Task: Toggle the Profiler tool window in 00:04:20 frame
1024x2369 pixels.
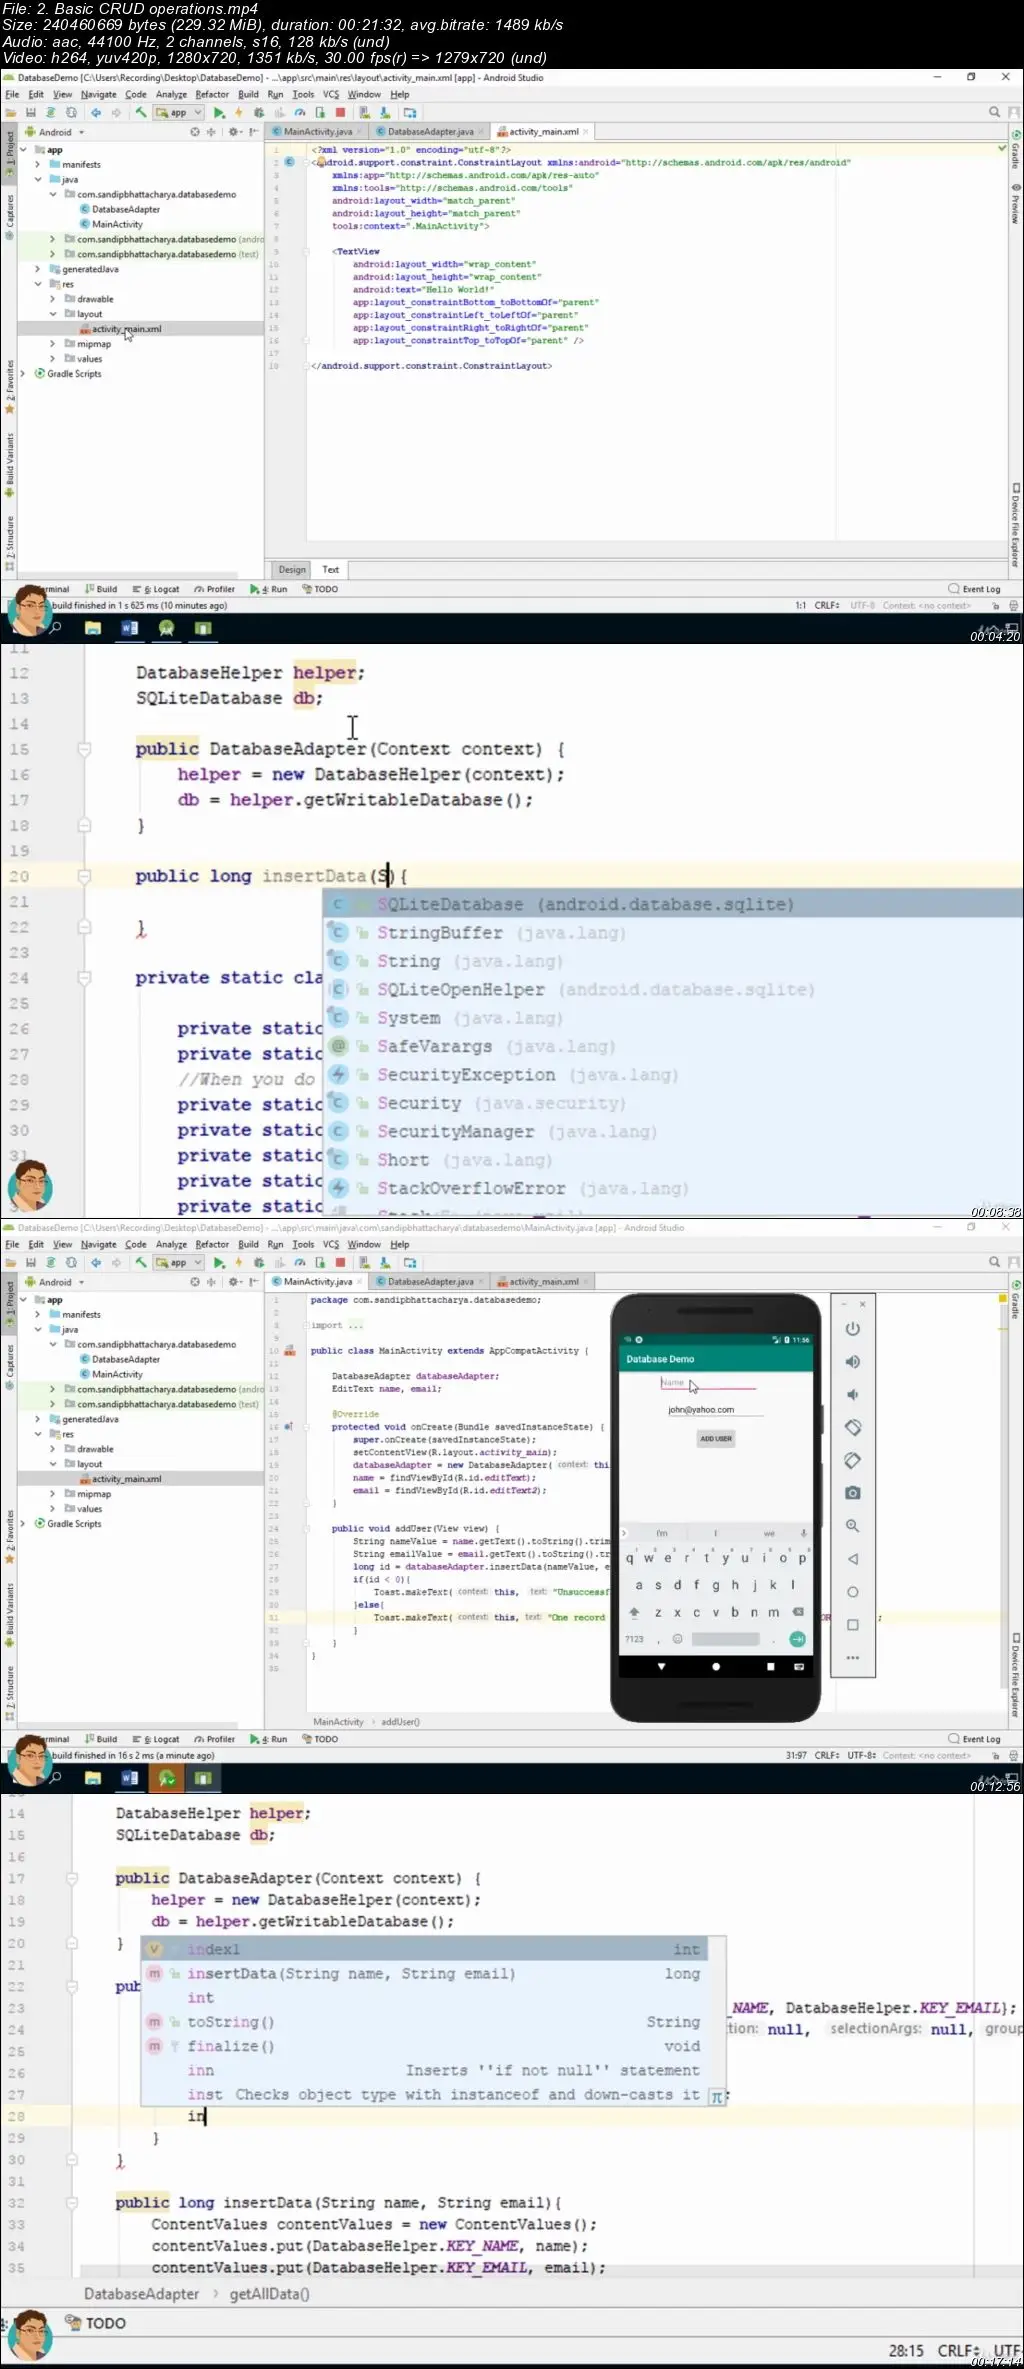Action: [x=215, y=590]
